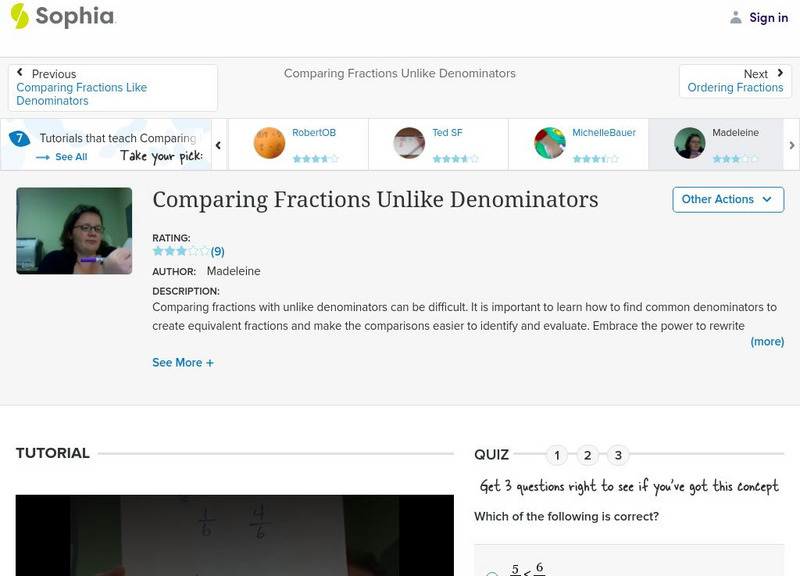Expand description with See More +

tap(183, 363)
